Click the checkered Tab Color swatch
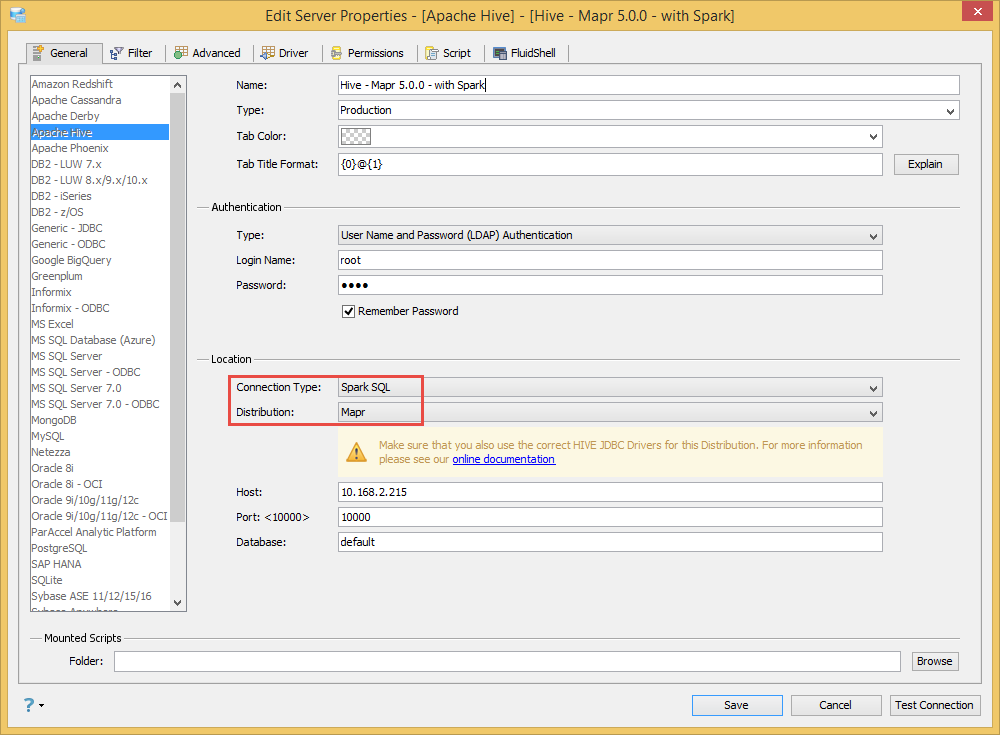This screenshot has height=735, width=1000. point(356,137)
